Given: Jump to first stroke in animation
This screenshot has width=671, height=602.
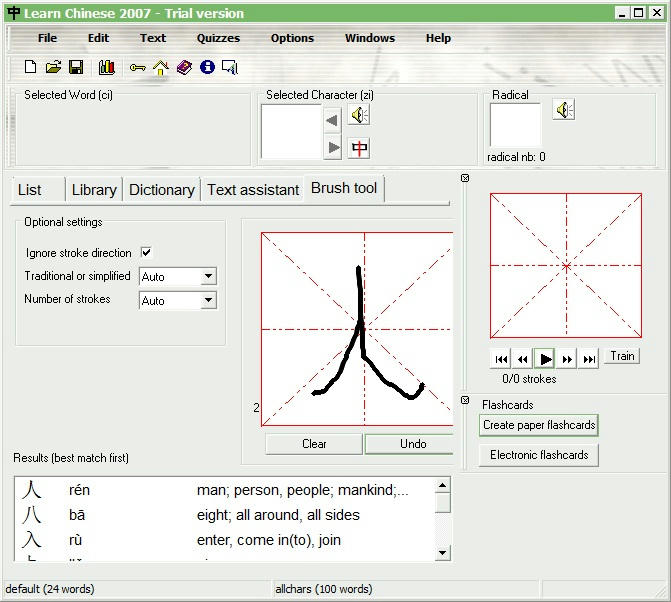Looking at the screenshot, I should click(501, 359).
